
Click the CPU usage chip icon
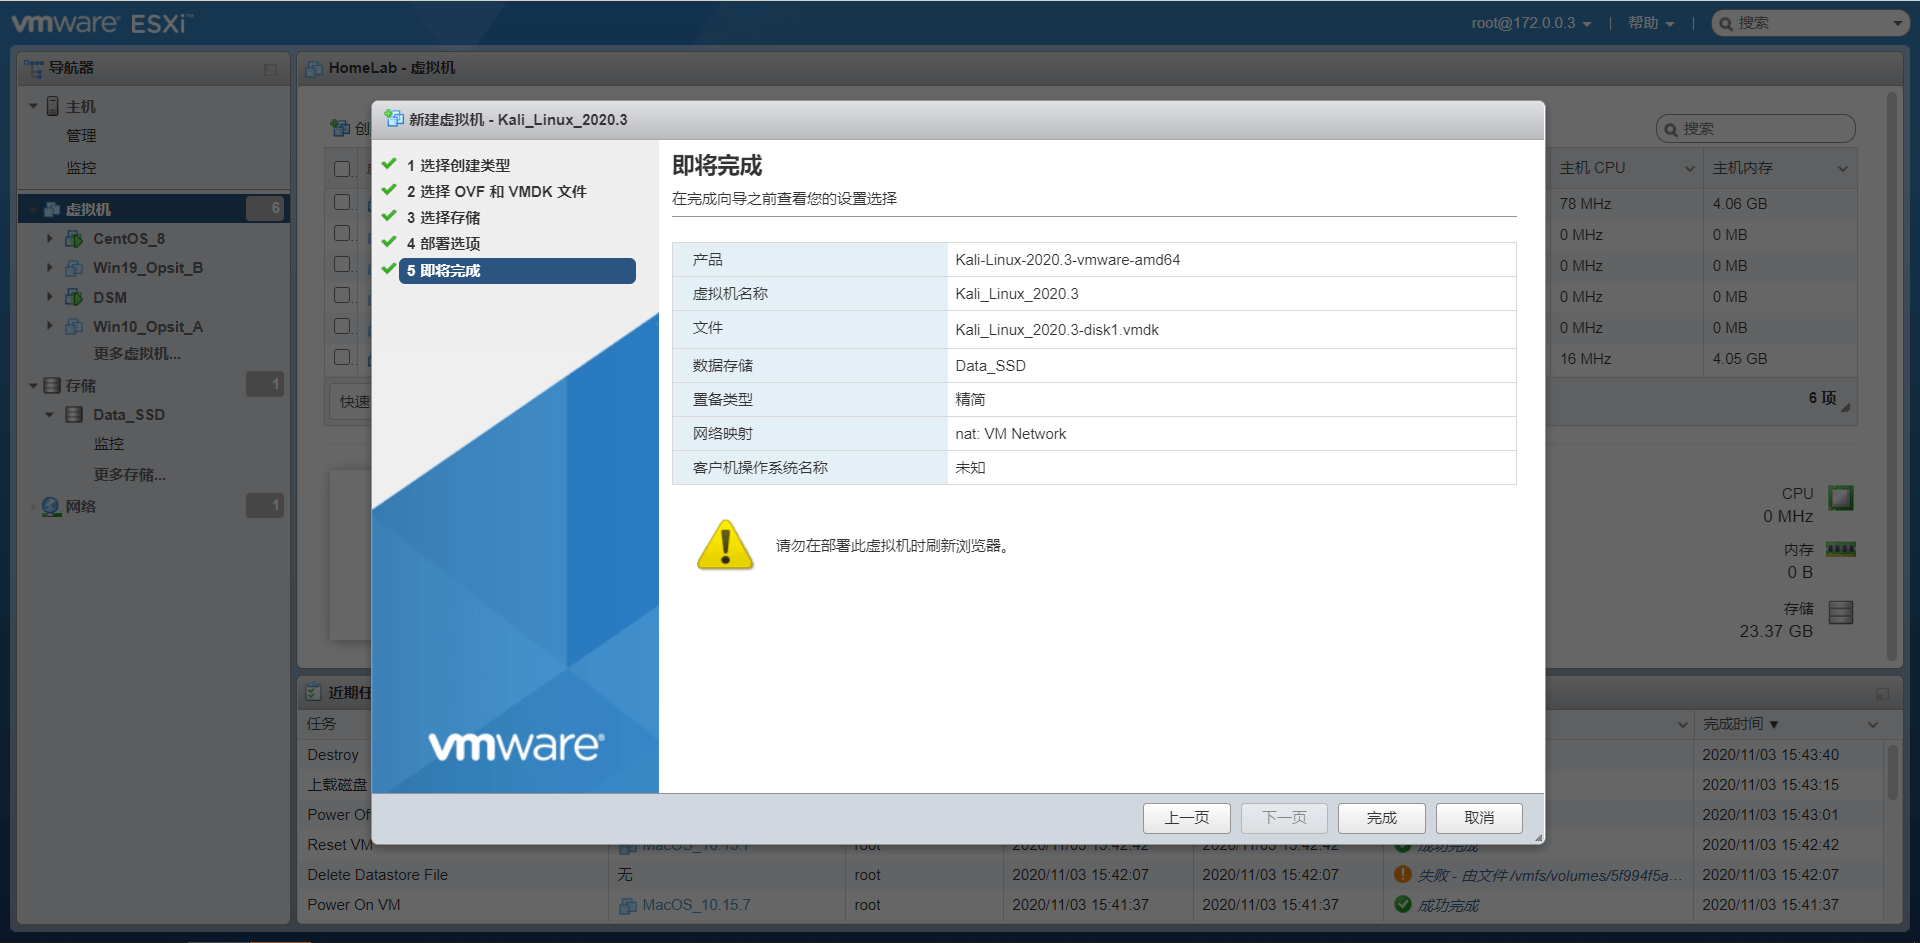point(1841,498)
